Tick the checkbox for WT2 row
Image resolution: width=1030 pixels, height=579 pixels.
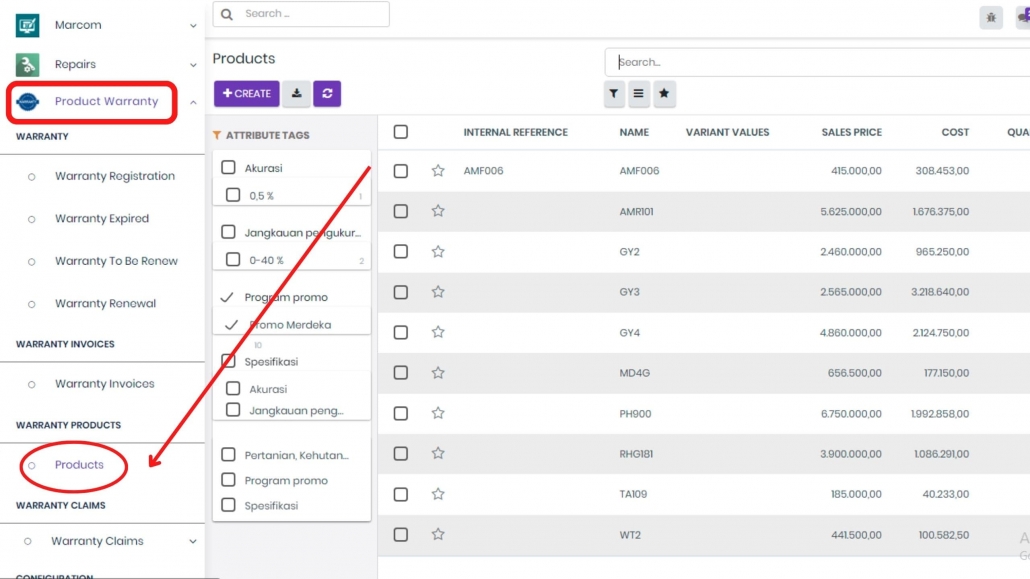pyautogui.click(x=401, y=534)
